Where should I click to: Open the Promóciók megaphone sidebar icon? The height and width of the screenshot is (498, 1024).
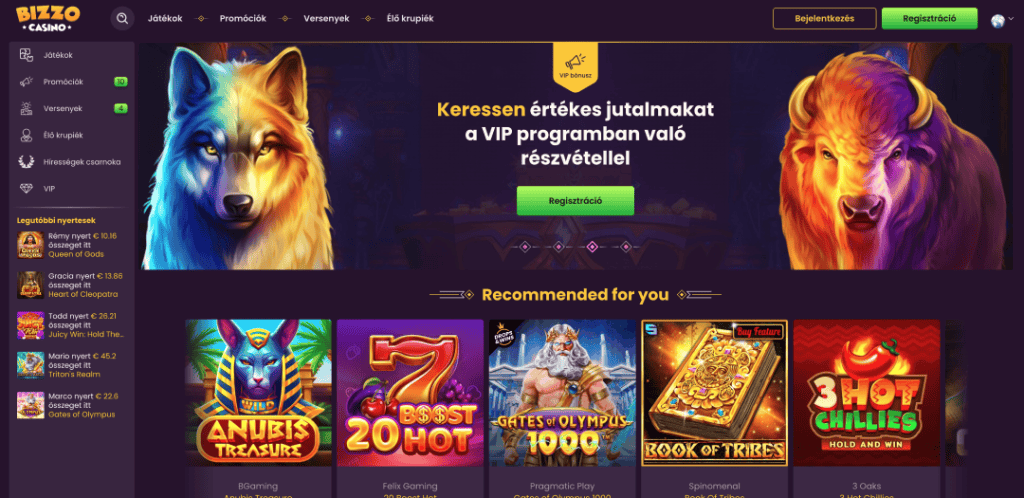pyautogui.click(x=26, y=82)
